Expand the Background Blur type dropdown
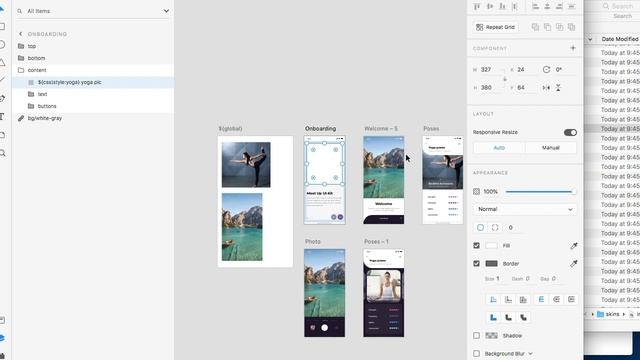Screen dimensions: 640x360 pyautogui.click(x=530, y=353)
